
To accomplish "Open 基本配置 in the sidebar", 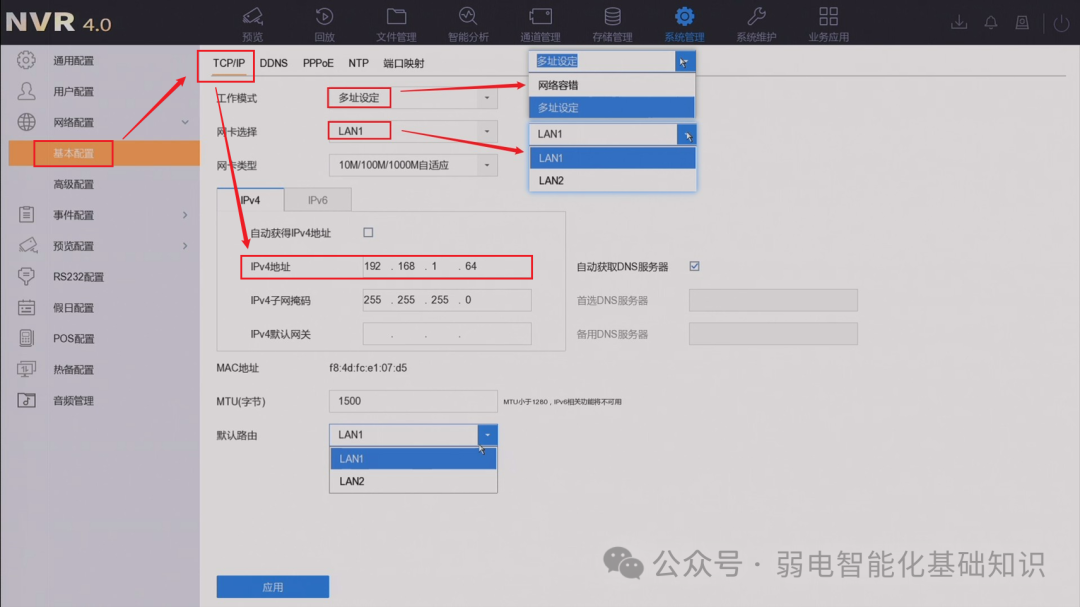I will (104, 153).
